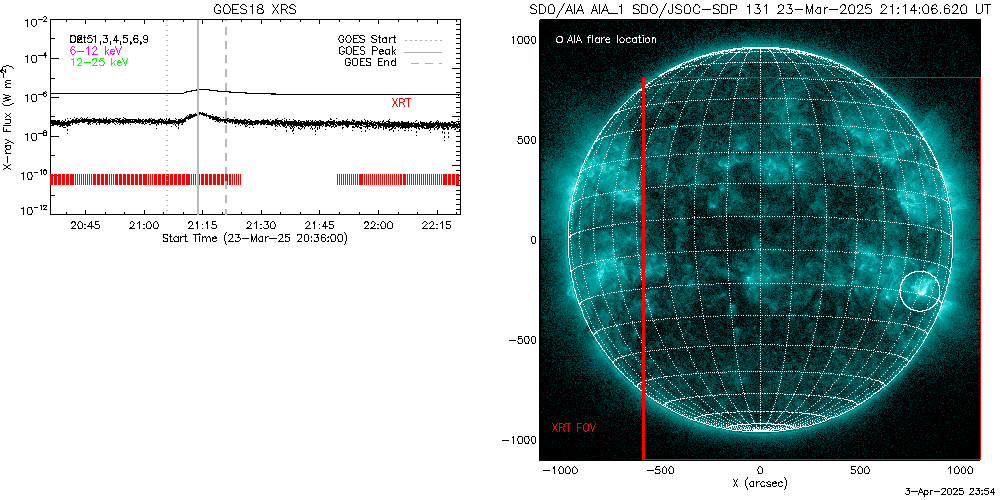Click the 1000 label on solar X axis
The width and height of the screenshot is (1000, 500).
(x=960, y=471)
